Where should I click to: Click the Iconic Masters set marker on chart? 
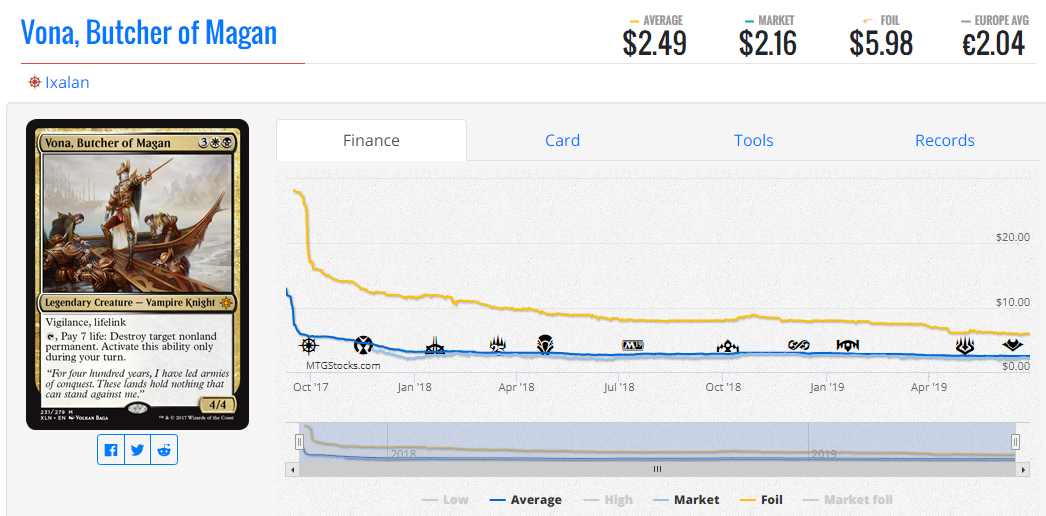(363, 345)
